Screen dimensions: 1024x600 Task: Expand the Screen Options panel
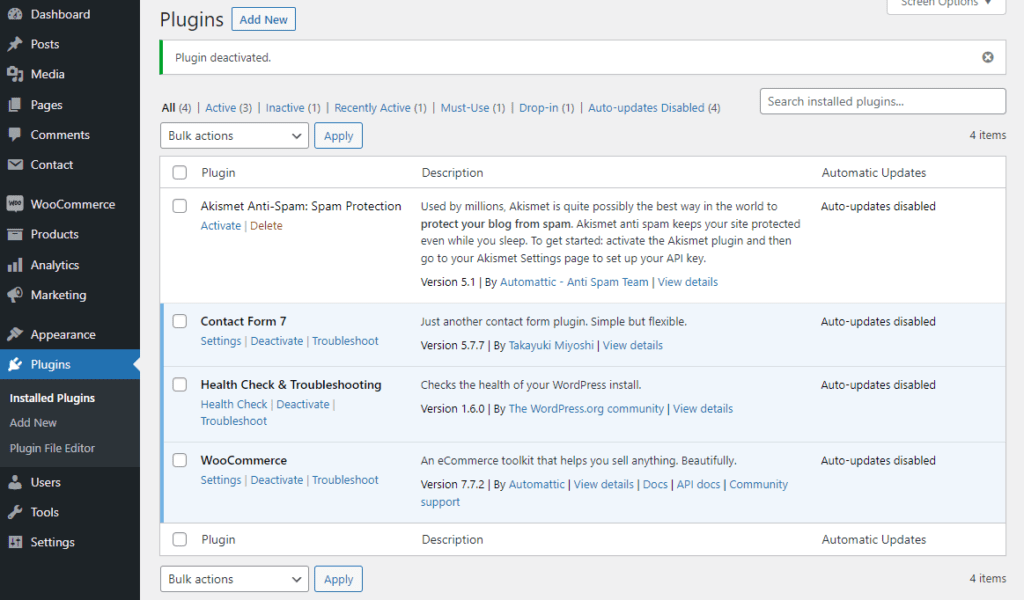(944, 5)
